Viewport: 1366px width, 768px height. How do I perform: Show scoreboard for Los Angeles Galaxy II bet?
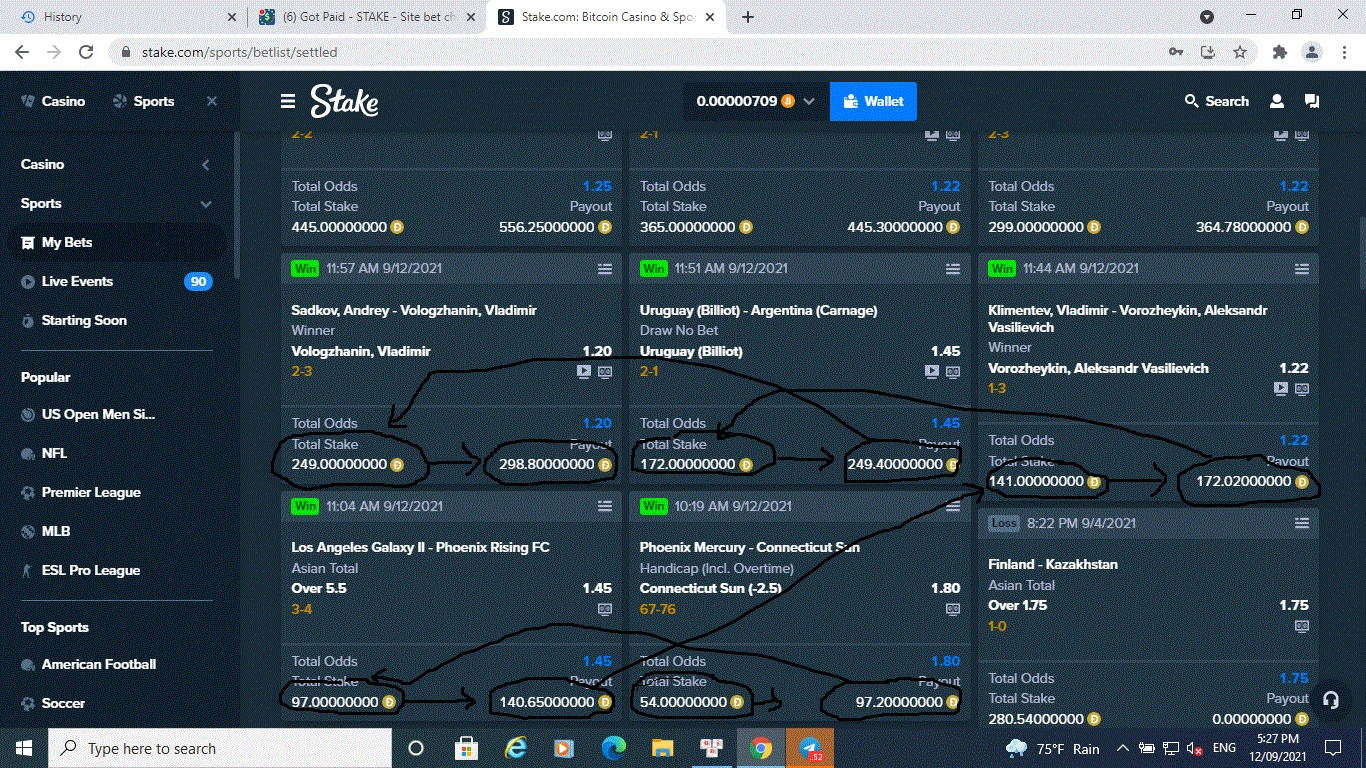[x=605, y=609]
